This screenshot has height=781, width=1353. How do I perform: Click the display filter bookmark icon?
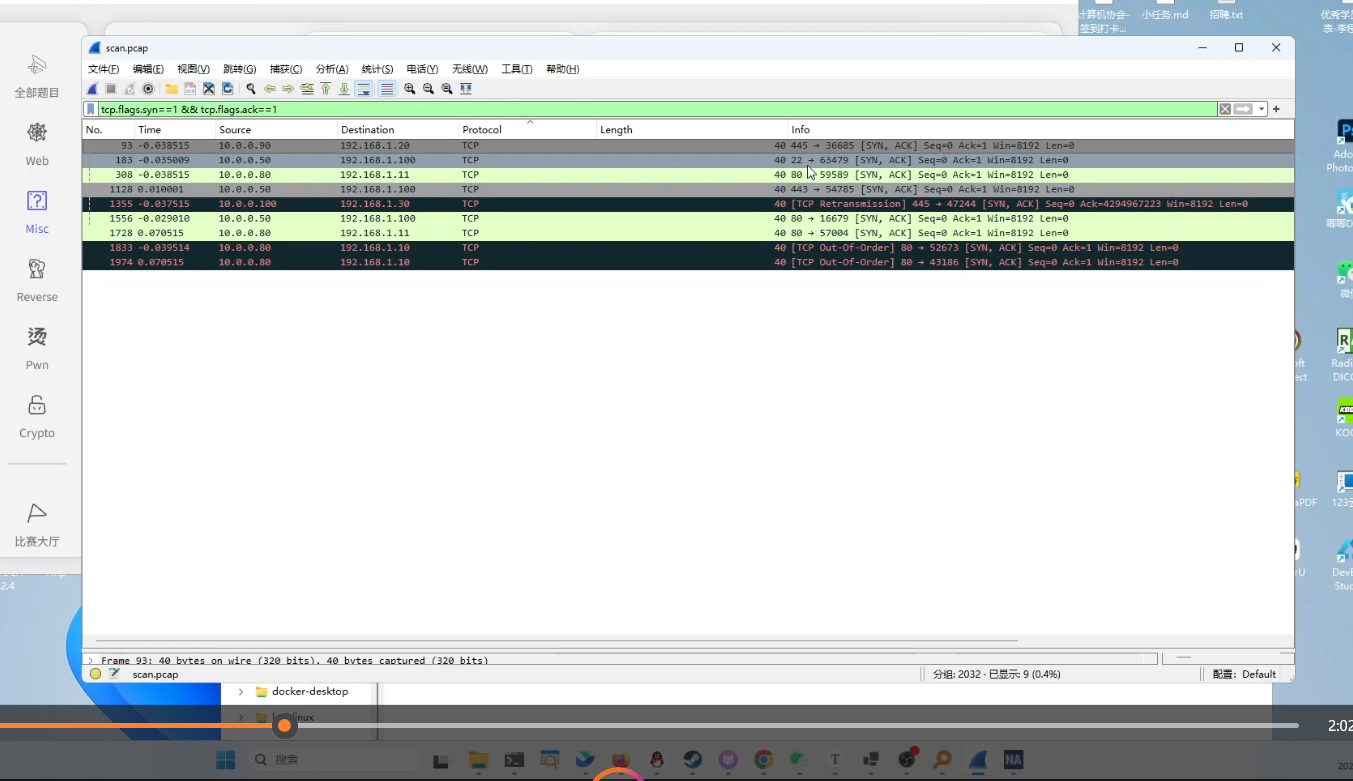pos(91,109)
